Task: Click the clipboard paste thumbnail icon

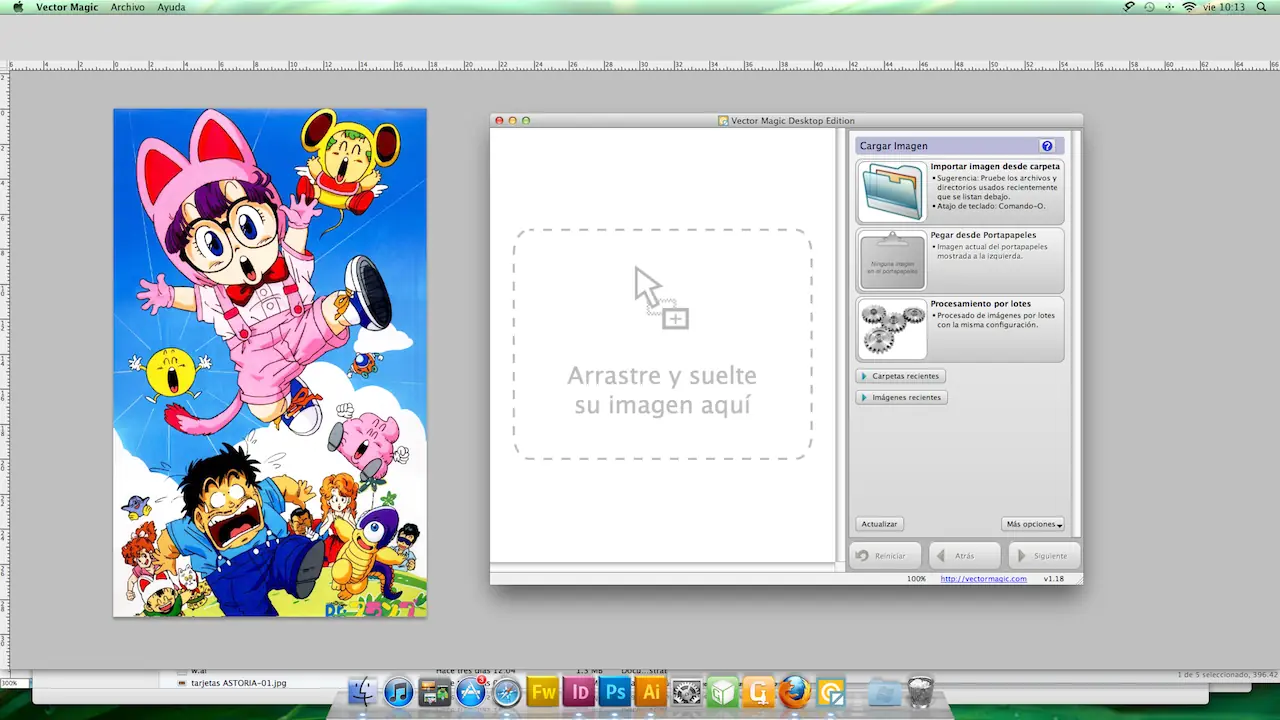Action: click(x=892, y=260)
